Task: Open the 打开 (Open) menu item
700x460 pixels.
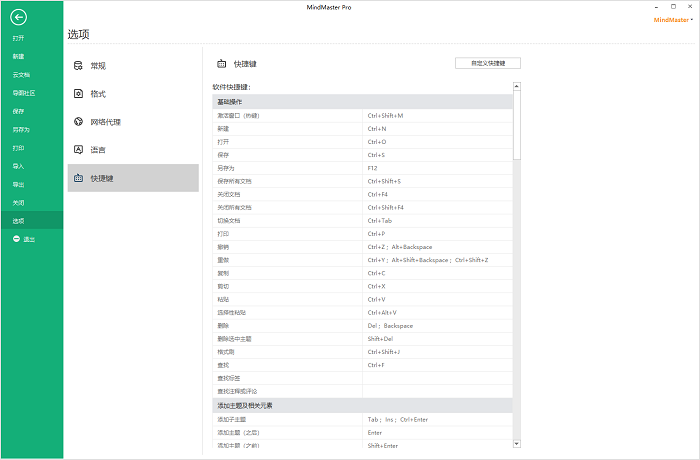Action: point(18,38)
